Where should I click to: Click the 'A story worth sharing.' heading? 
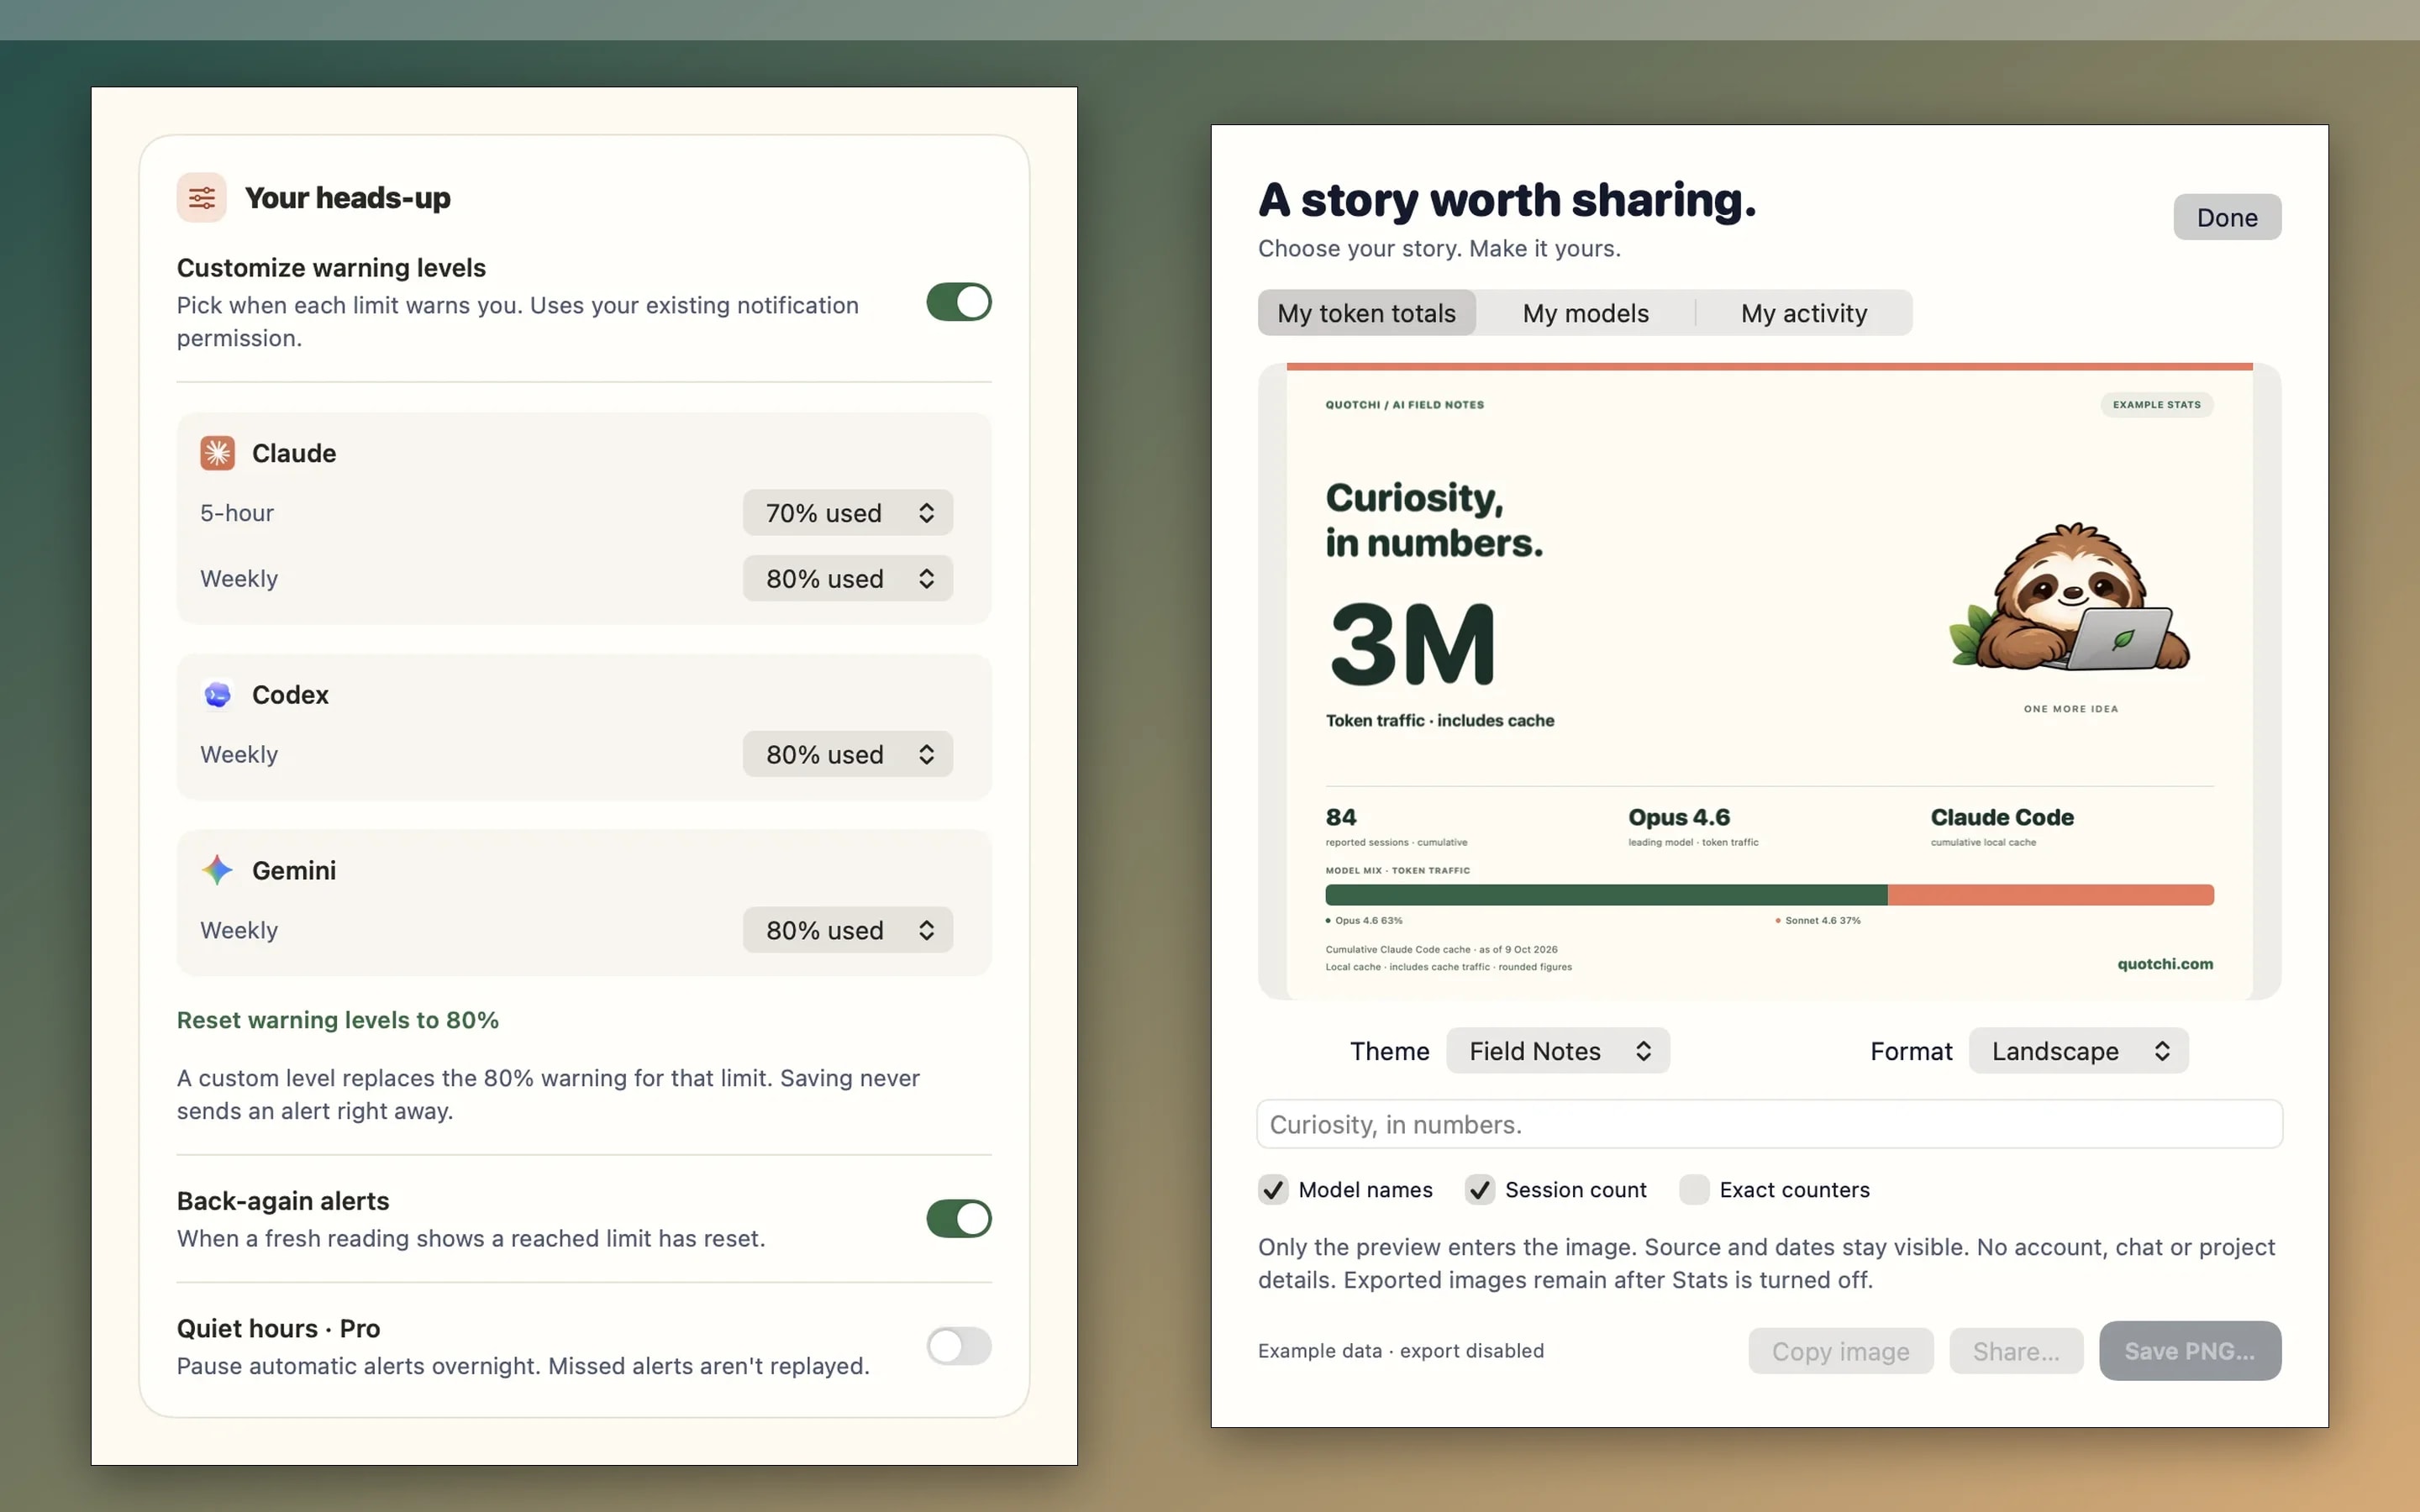[1506, 200]
